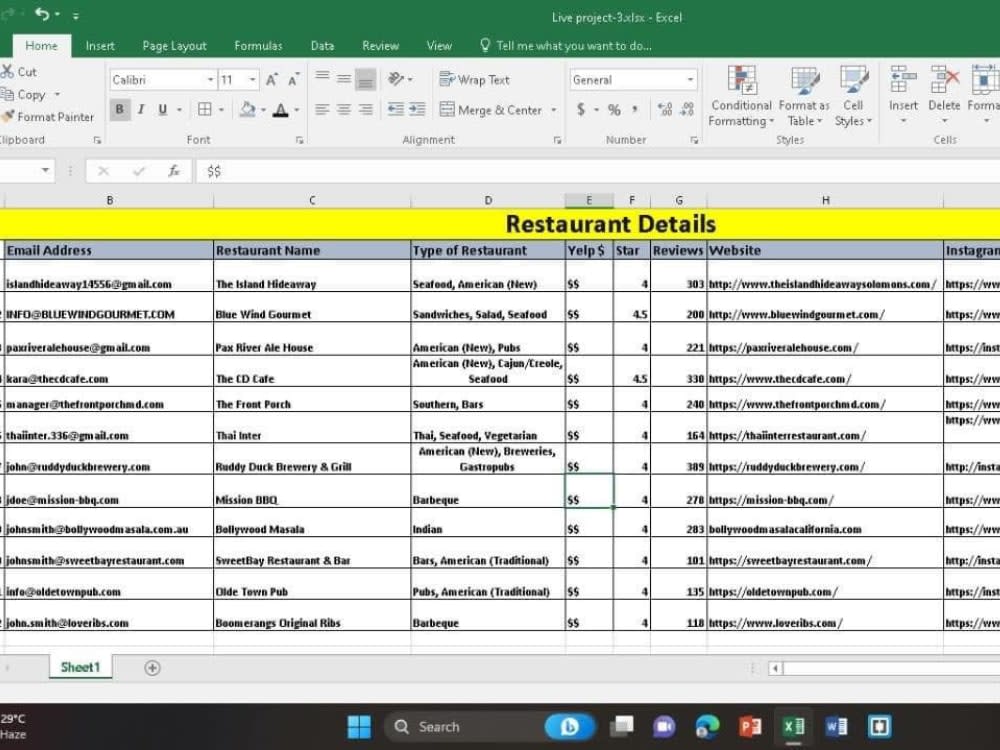Click the Undo arrow icon

[x=42, y=14]
